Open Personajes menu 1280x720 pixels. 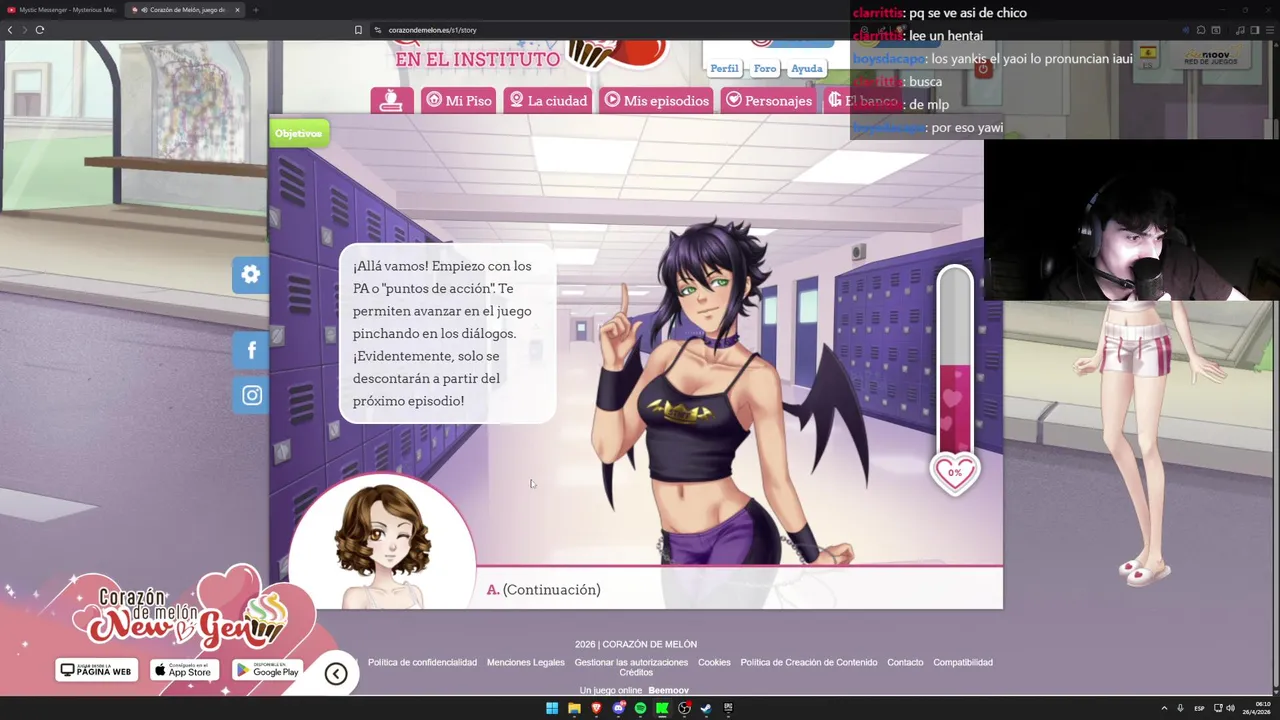[x=769, y=100]
